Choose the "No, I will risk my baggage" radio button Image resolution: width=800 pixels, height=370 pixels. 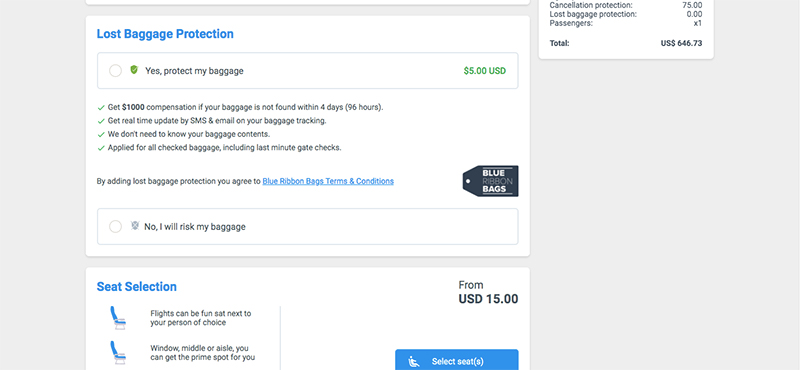coord(115,226)
